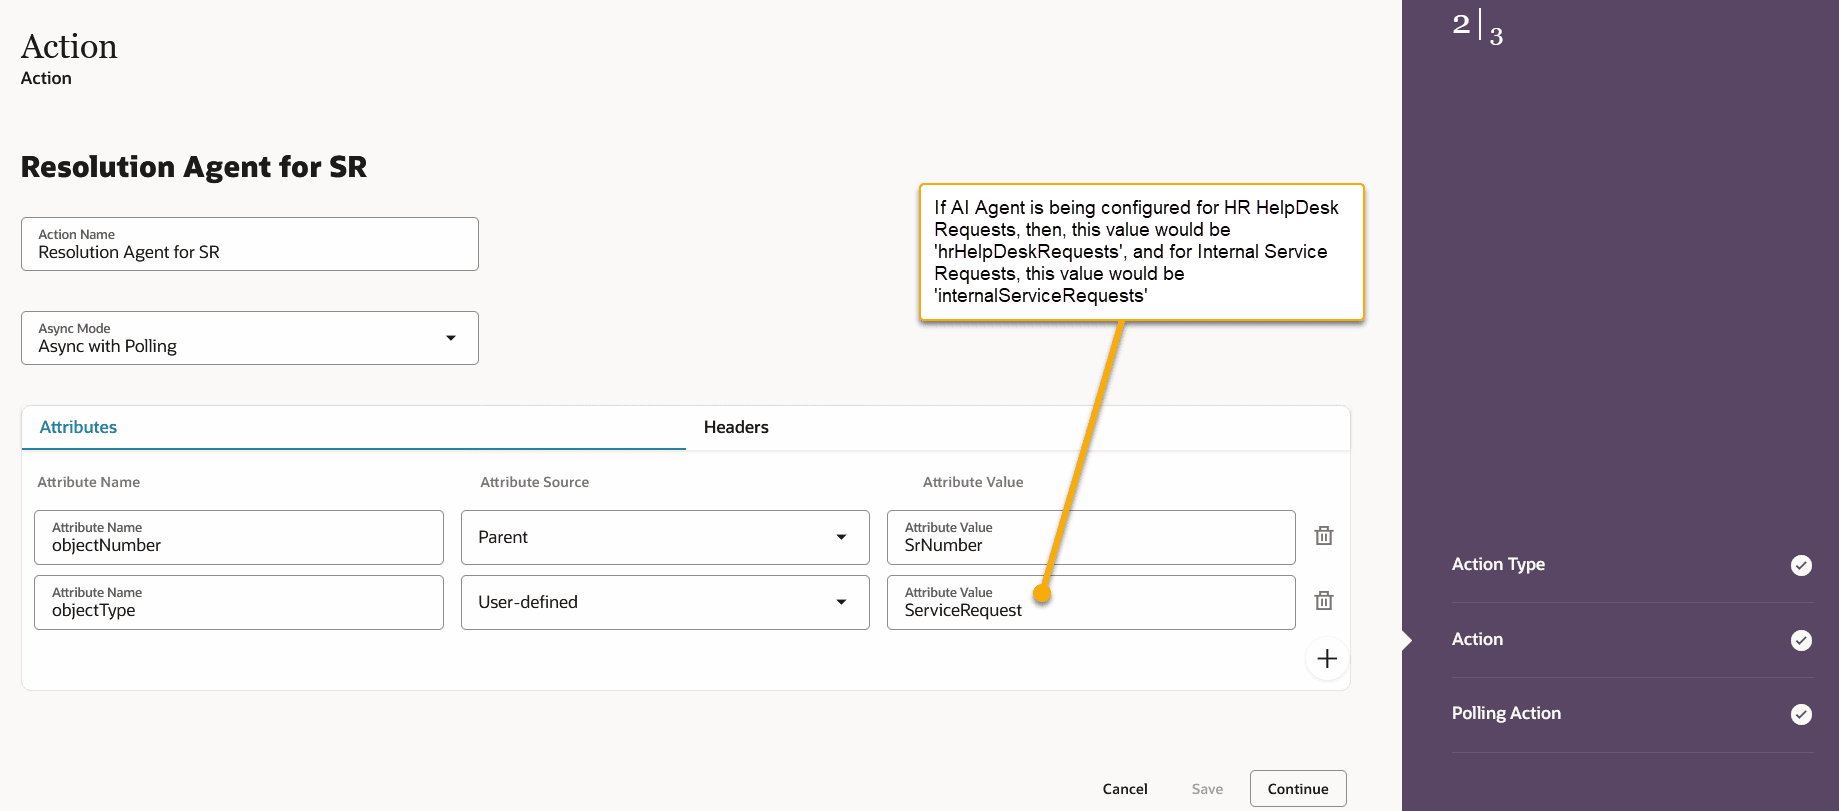Click the Save button

(x=1207, y=789)
